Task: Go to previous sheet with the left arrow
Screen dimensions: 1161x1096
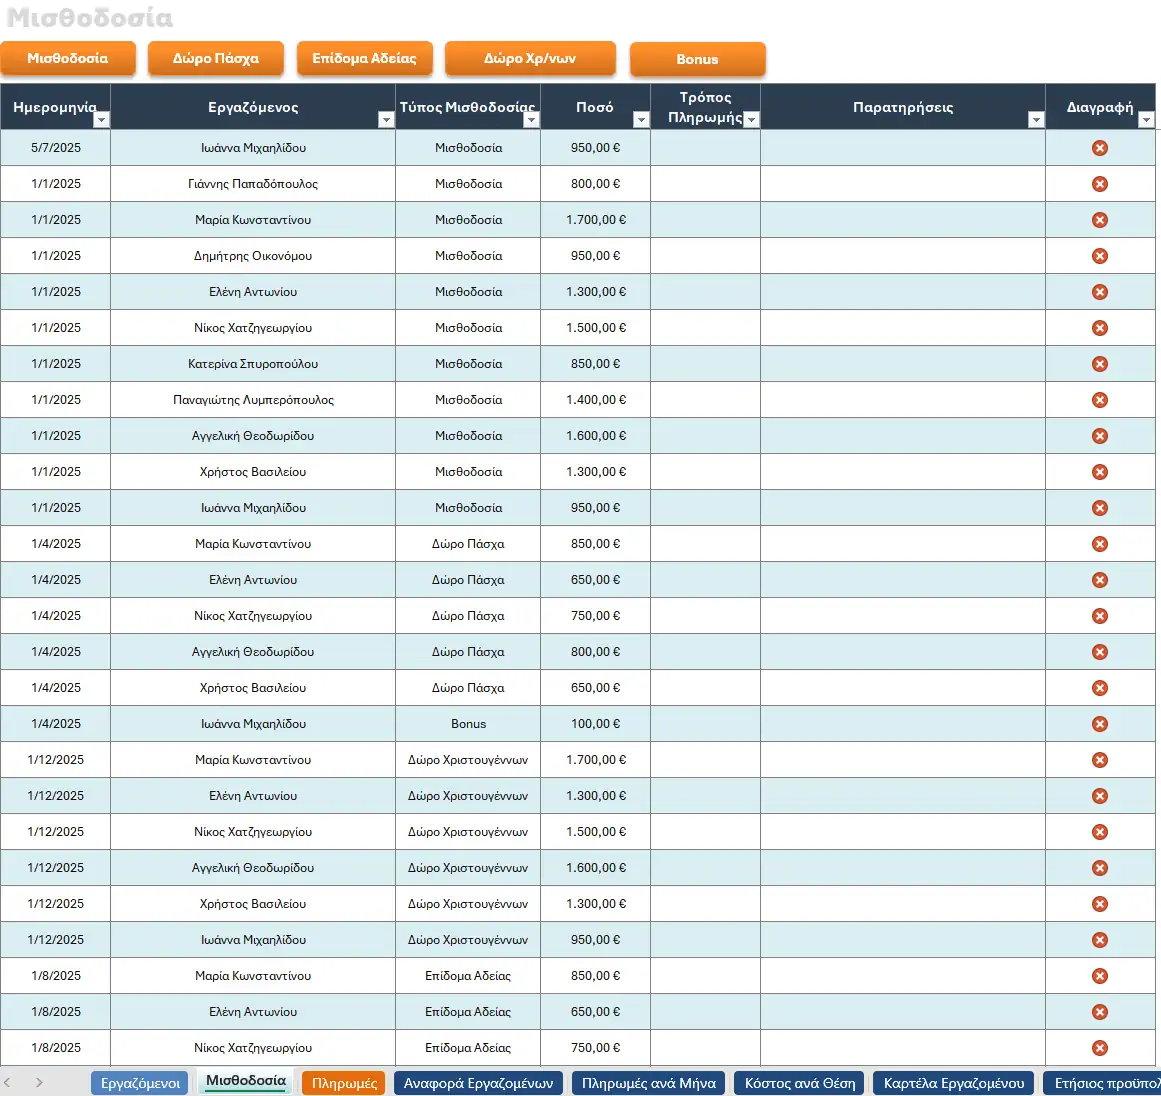Action: (7, 1083)
